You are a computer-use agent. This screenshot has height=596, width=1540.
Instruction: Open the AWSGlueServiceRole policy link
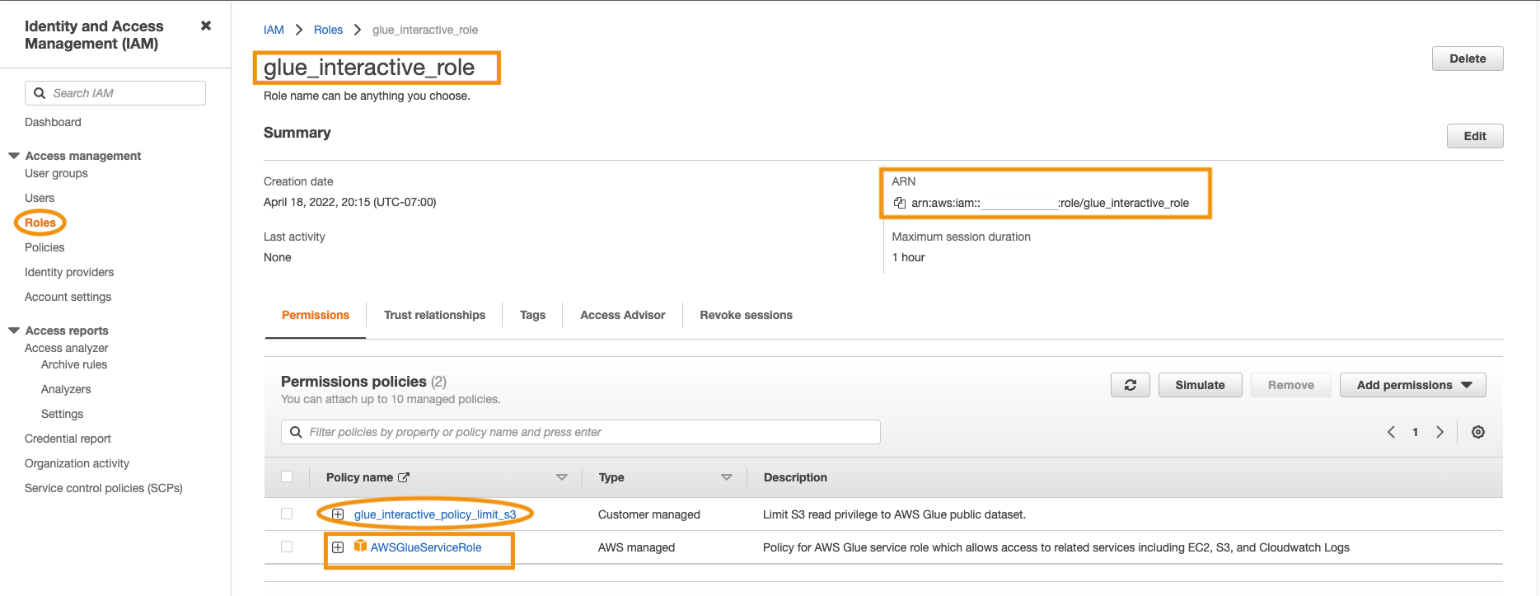(x=426, y=547)
